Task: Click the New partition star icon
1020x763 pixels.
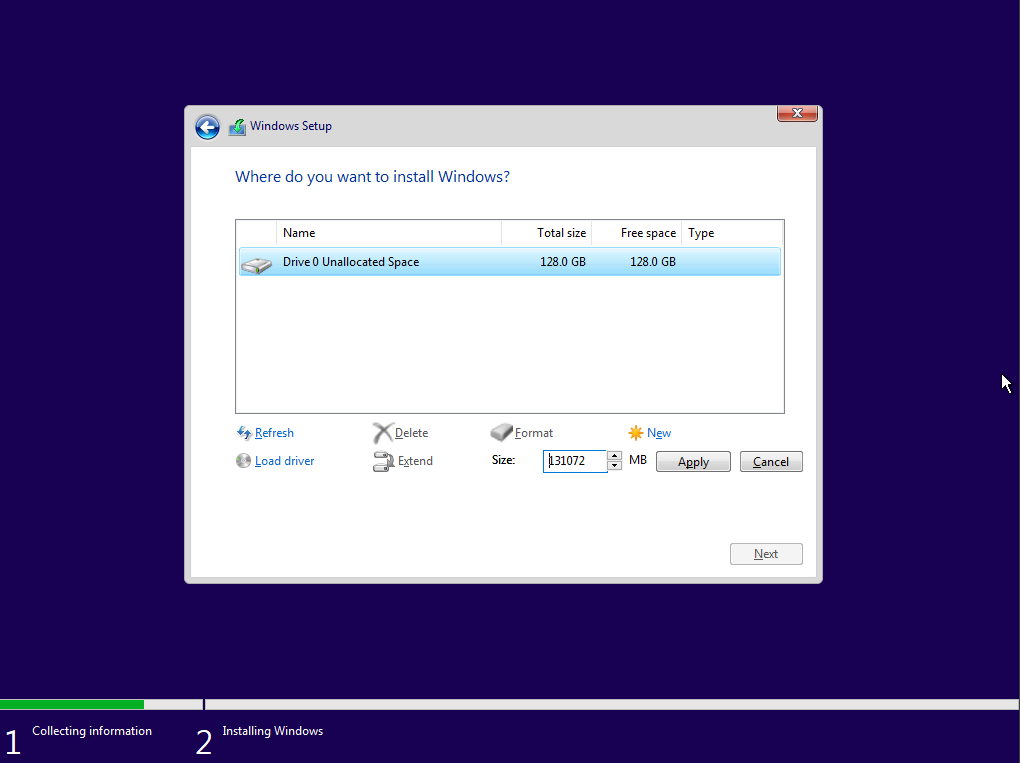Action: 635,433
